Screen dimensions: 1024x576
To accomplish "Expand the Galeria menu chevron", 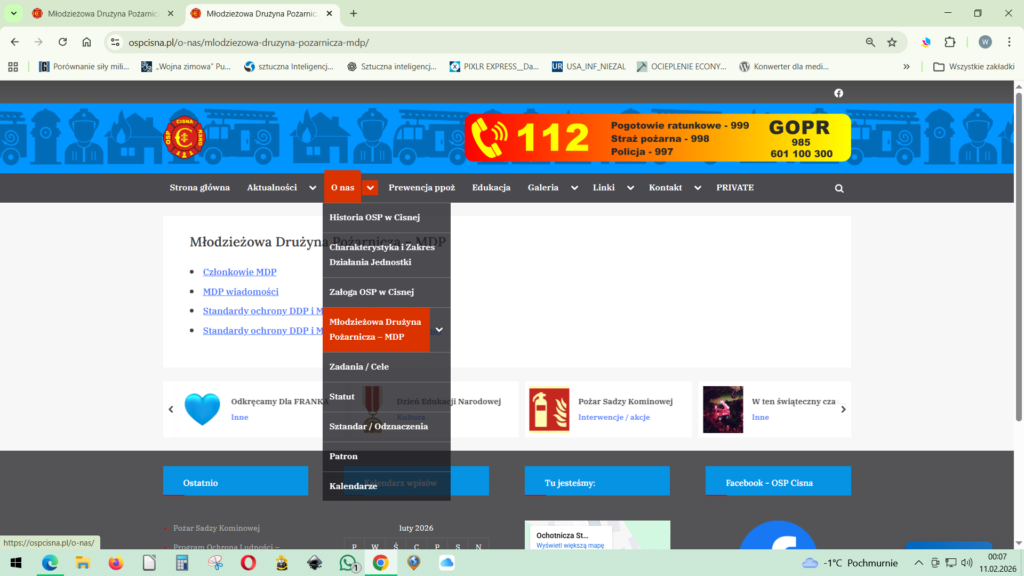I will (574, 188).
